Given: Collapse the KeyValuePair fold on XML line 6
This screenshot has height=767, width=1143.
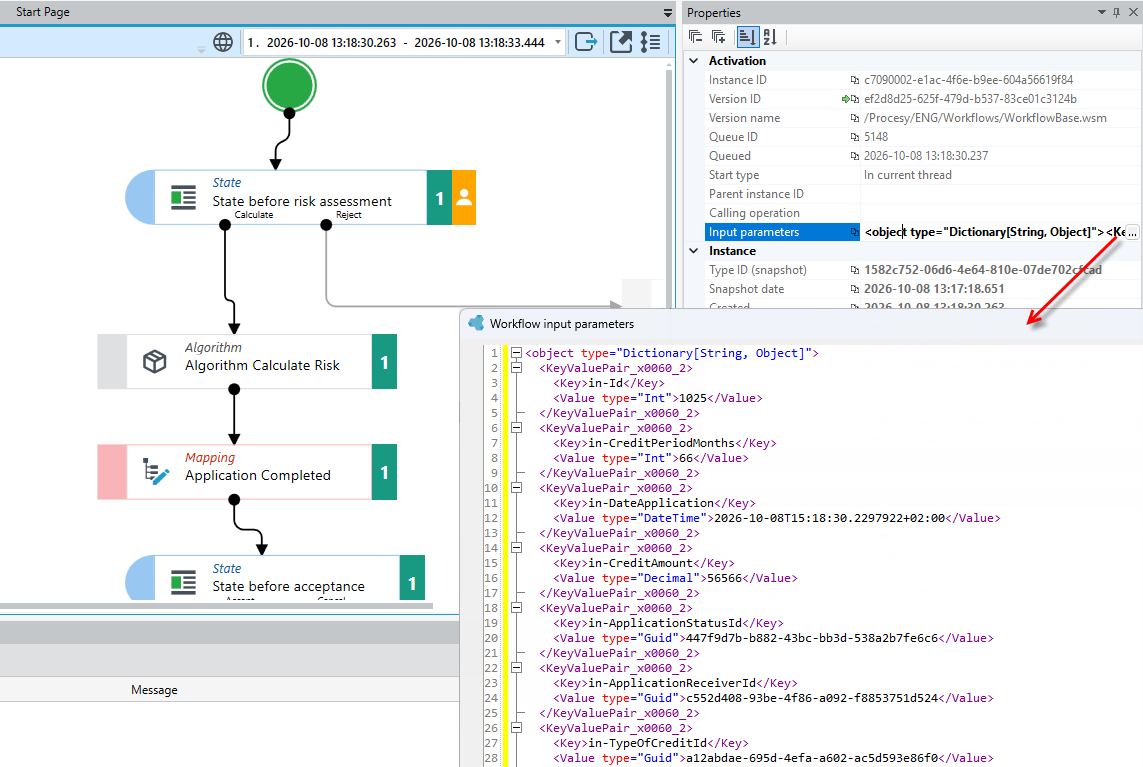Looking at the screenshot, I should (x=516, y=428).
